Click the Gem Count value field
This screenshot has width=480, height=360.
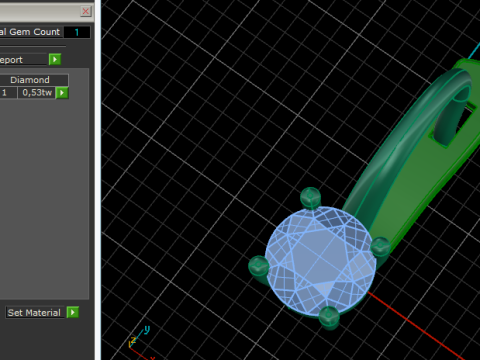coord(77,32)
